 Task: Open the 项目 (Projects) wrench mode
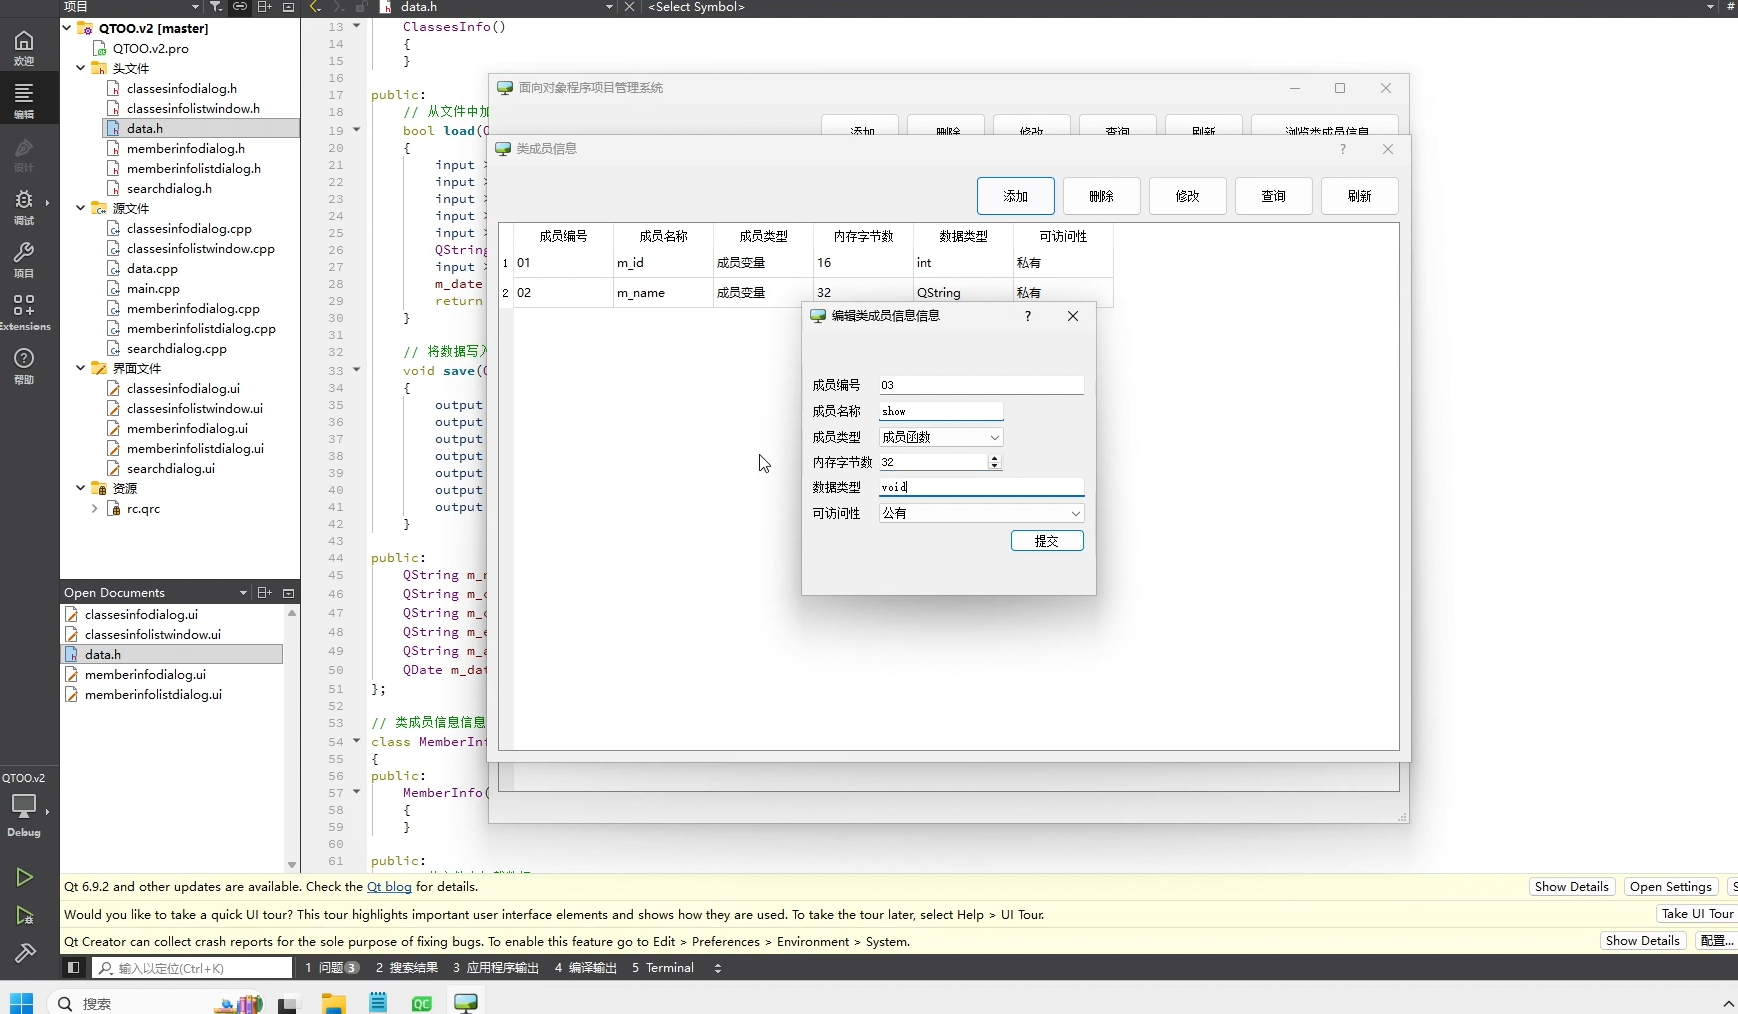click(24, 259)
